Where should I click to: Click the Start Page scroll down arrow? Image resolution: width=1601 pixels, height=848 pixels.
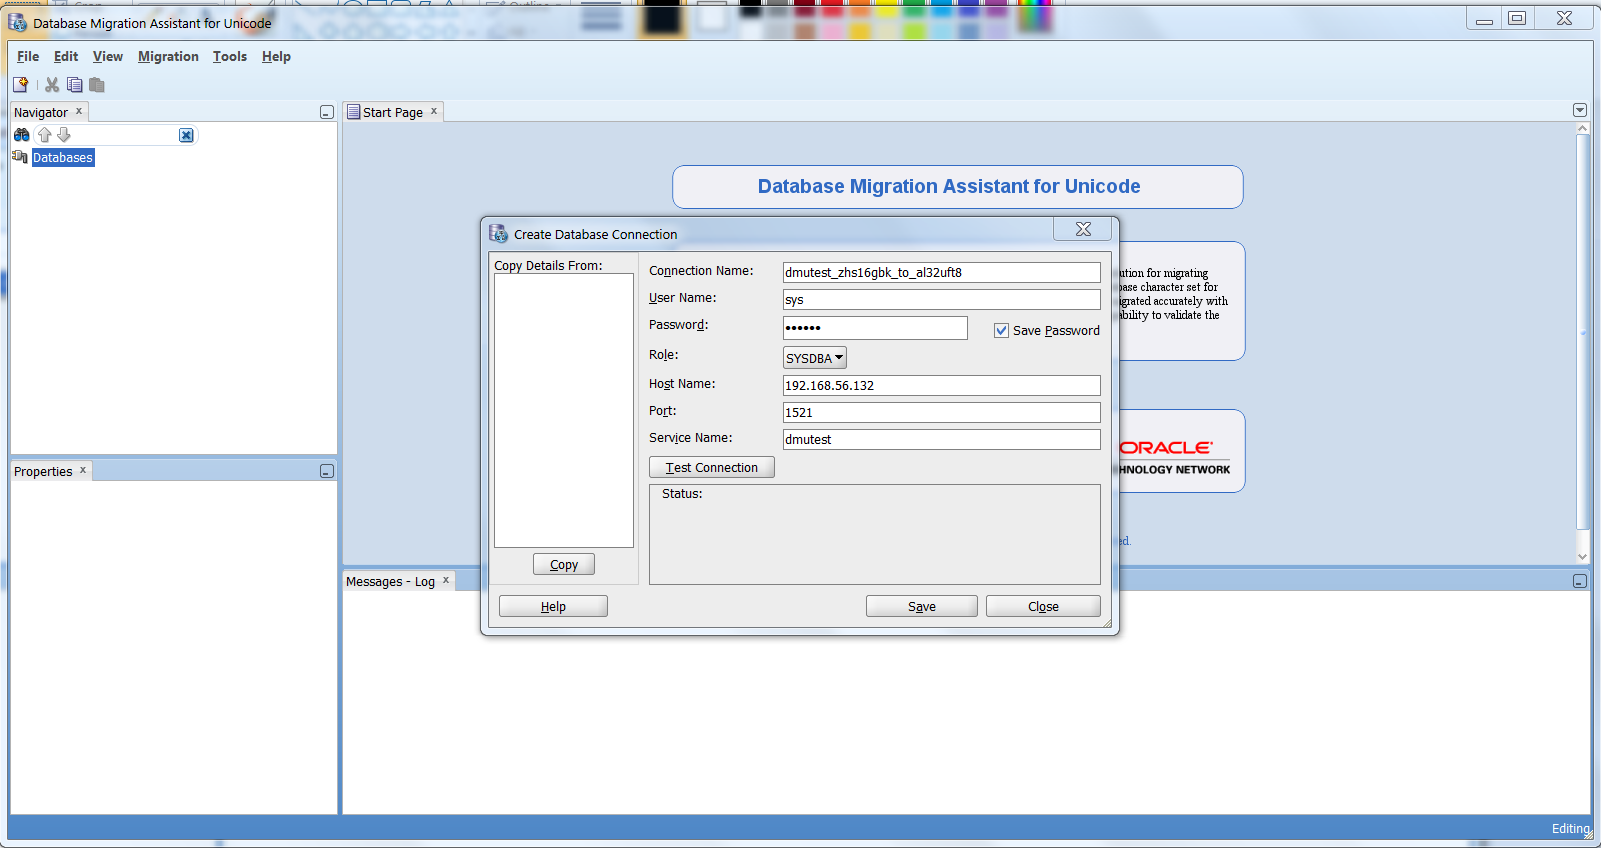pyautogui.click(x=1582, y=557)
